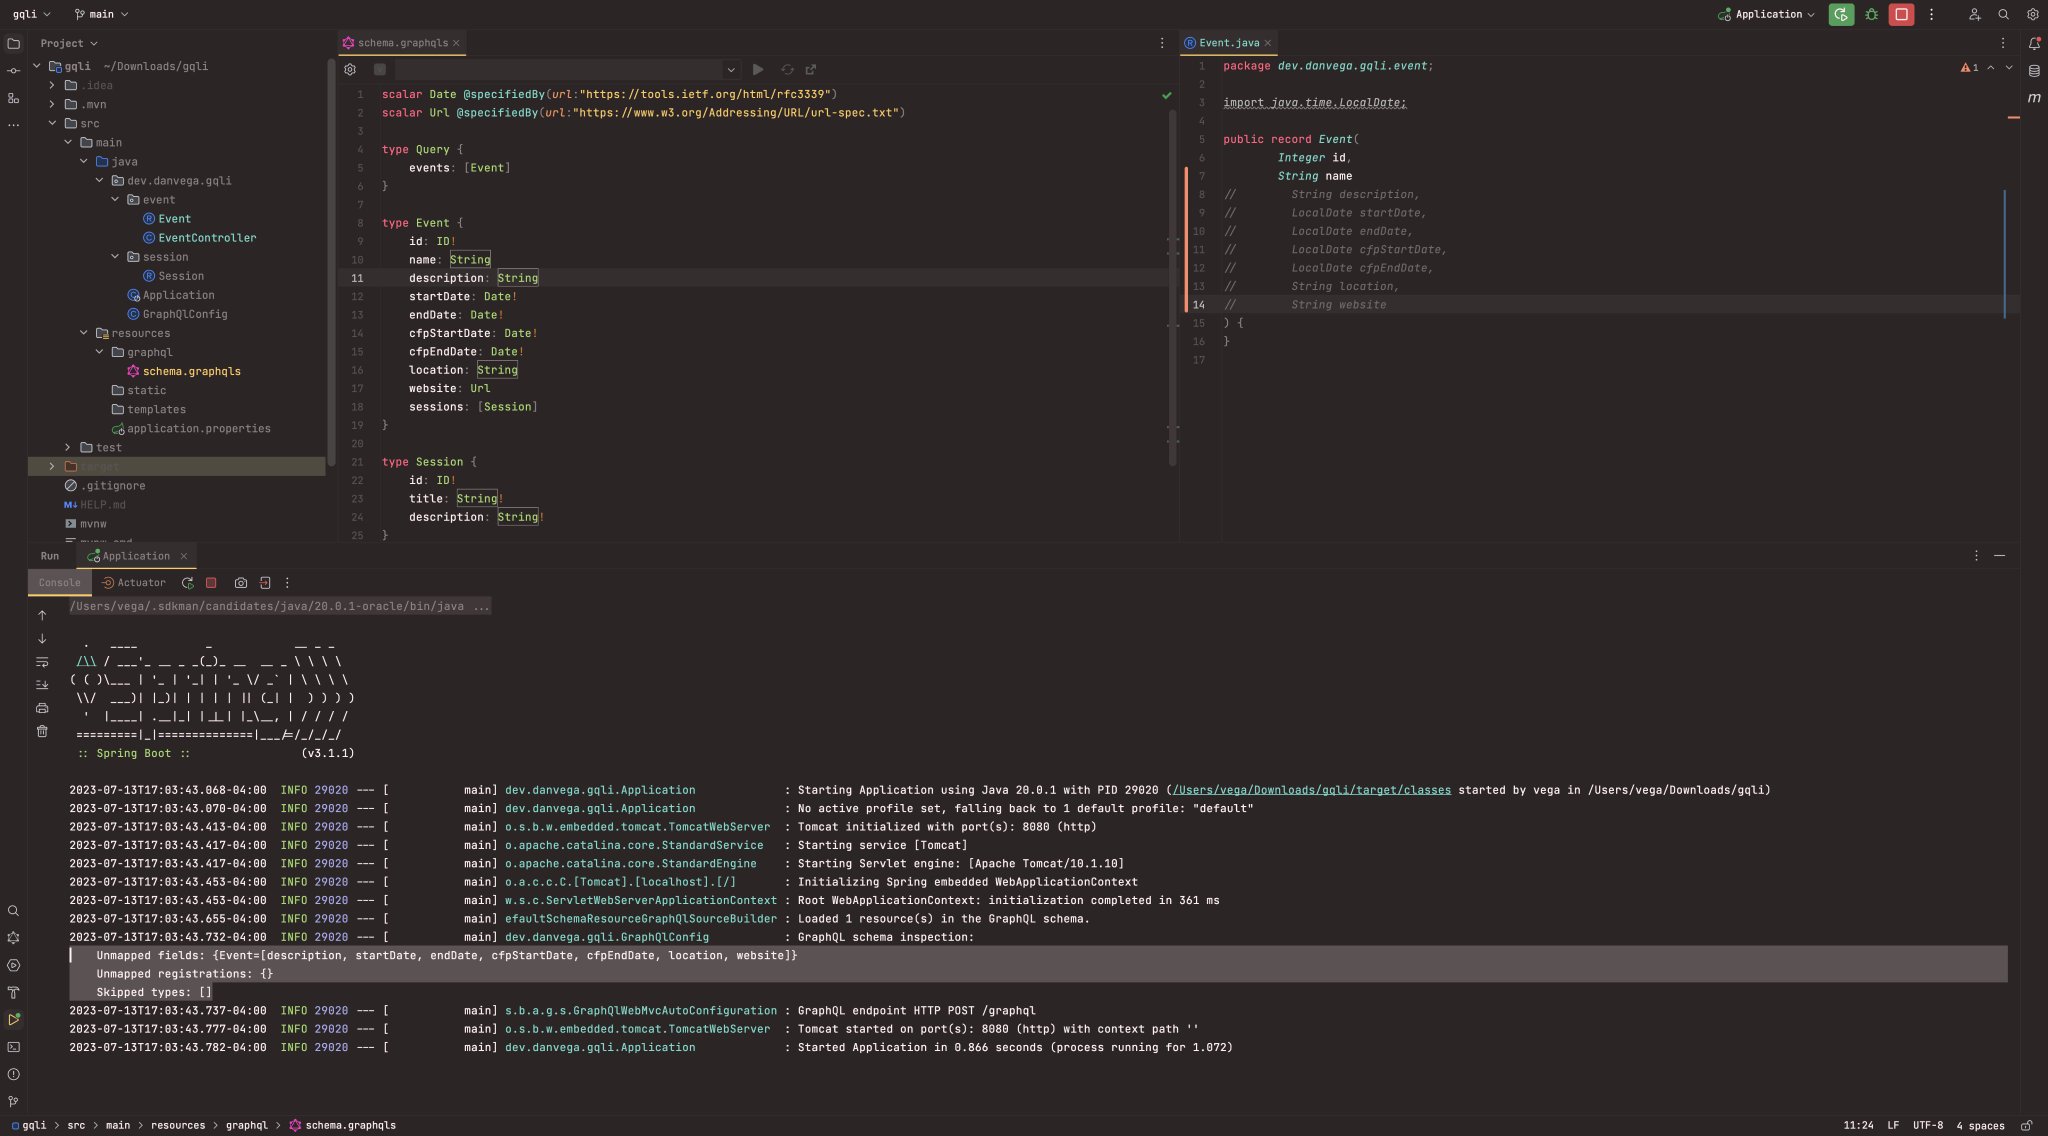Open the Maven tool window on right edge
The height and width of the screenshot is (1136, 2048).
coord(2032,98)
